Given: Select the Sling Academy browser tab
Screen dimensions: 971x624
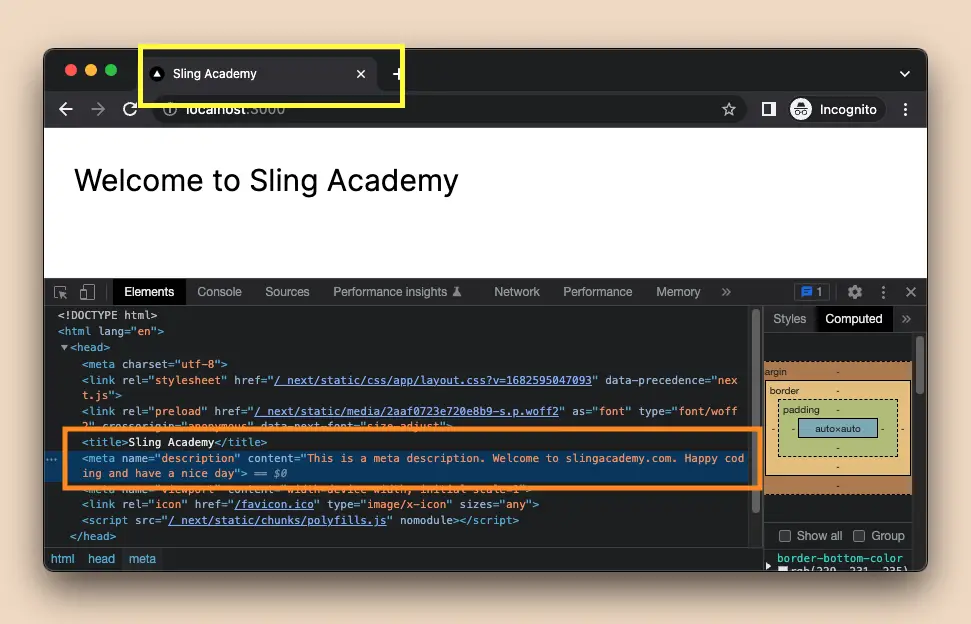Looking at the screenshot, I should tap(260, 74).
